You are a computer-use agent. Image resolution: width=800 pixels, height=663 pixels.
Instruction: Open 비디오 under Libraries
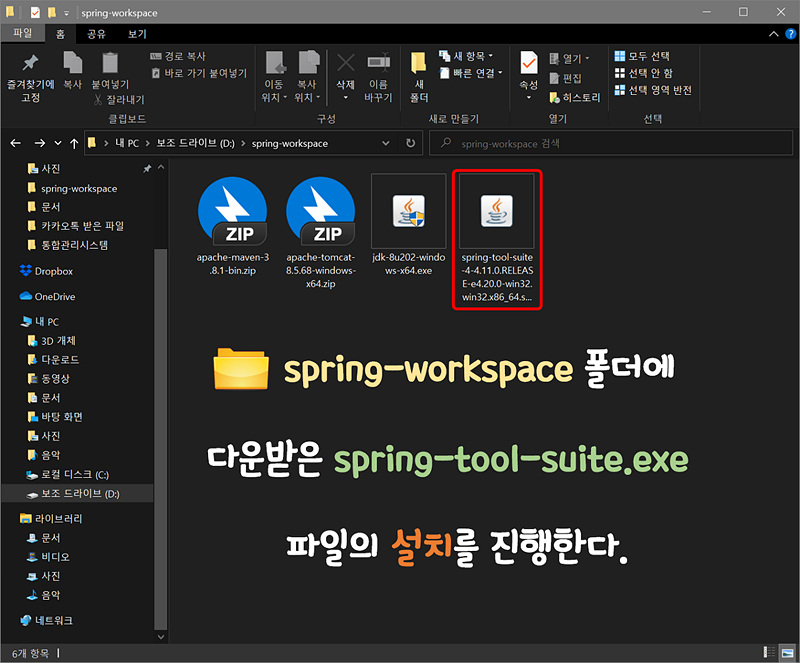click(49, 557)
